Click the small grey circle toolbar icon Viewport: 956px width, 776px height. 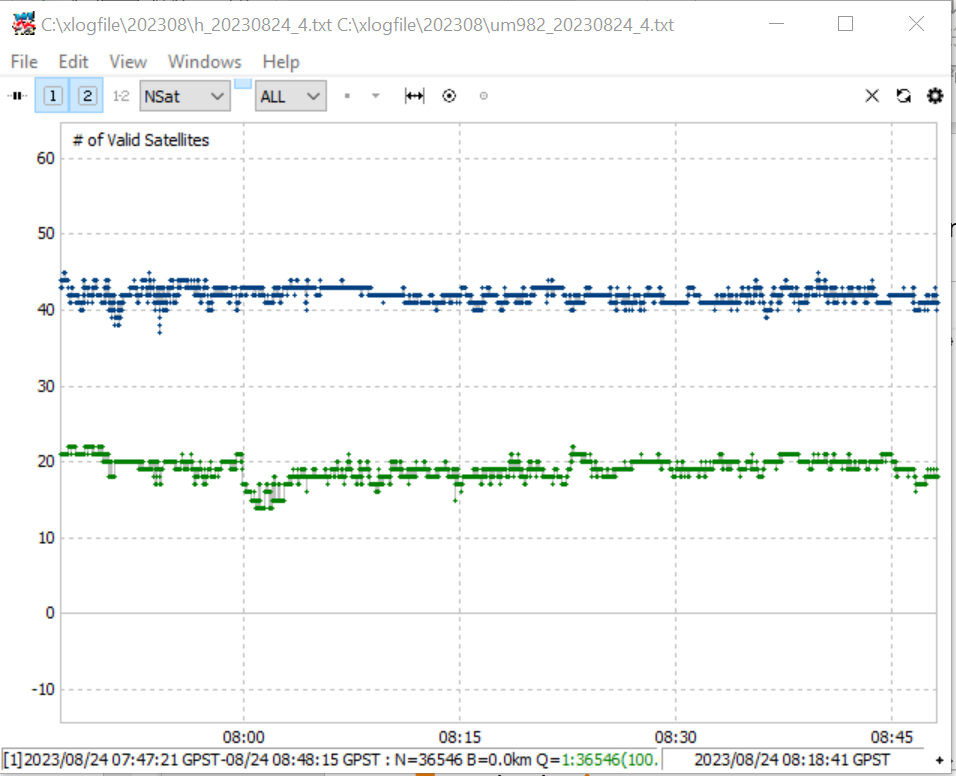click(x=483, y=96)
